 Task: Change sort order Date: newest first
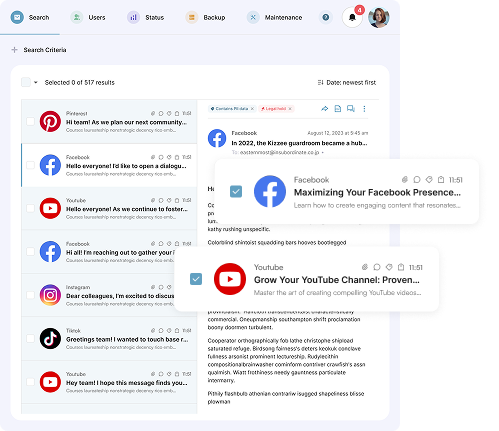coord(347,82)
